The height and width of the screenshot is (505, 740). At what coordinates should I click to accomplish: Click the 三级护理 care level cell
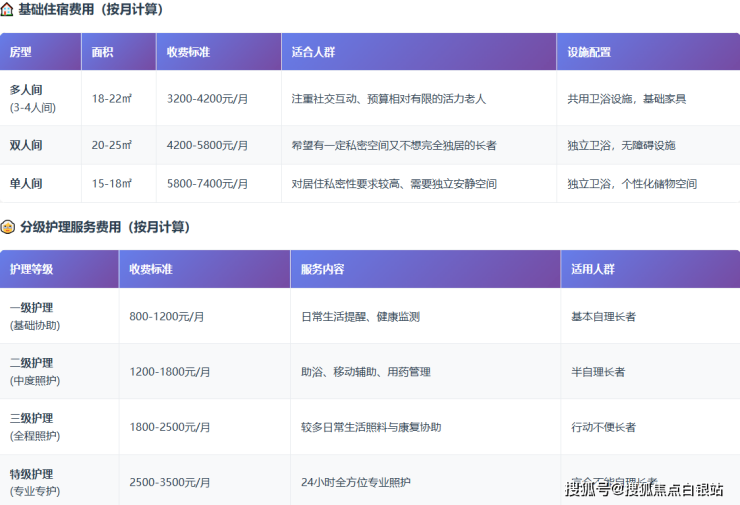point(31,418)
